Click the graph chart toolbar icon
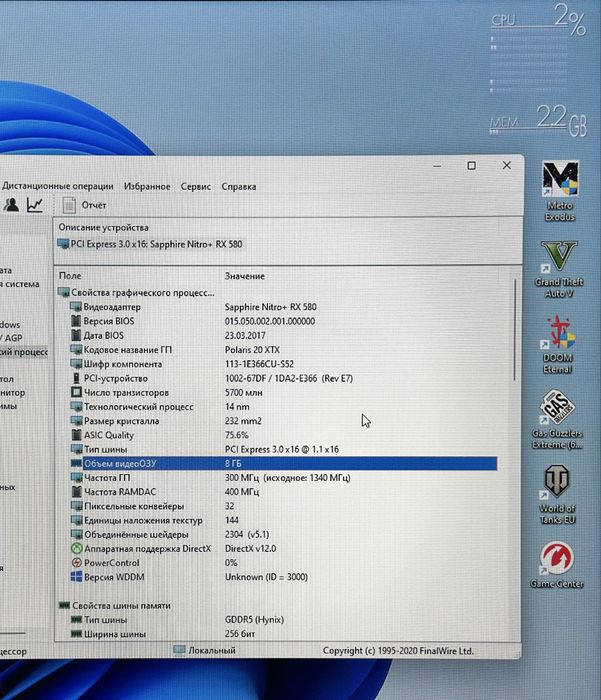Image resolution: width=601 pixels, height=700 pixels. pyautogui.click(x=35, y=205)
